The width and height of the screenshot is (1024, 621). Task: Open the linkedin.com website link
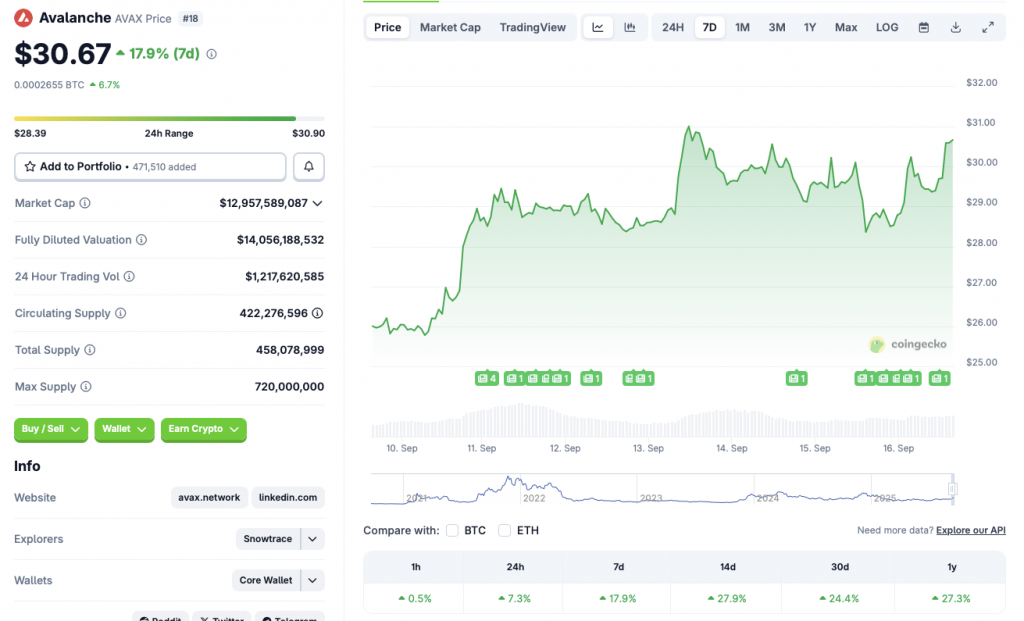tap(288, 498)
